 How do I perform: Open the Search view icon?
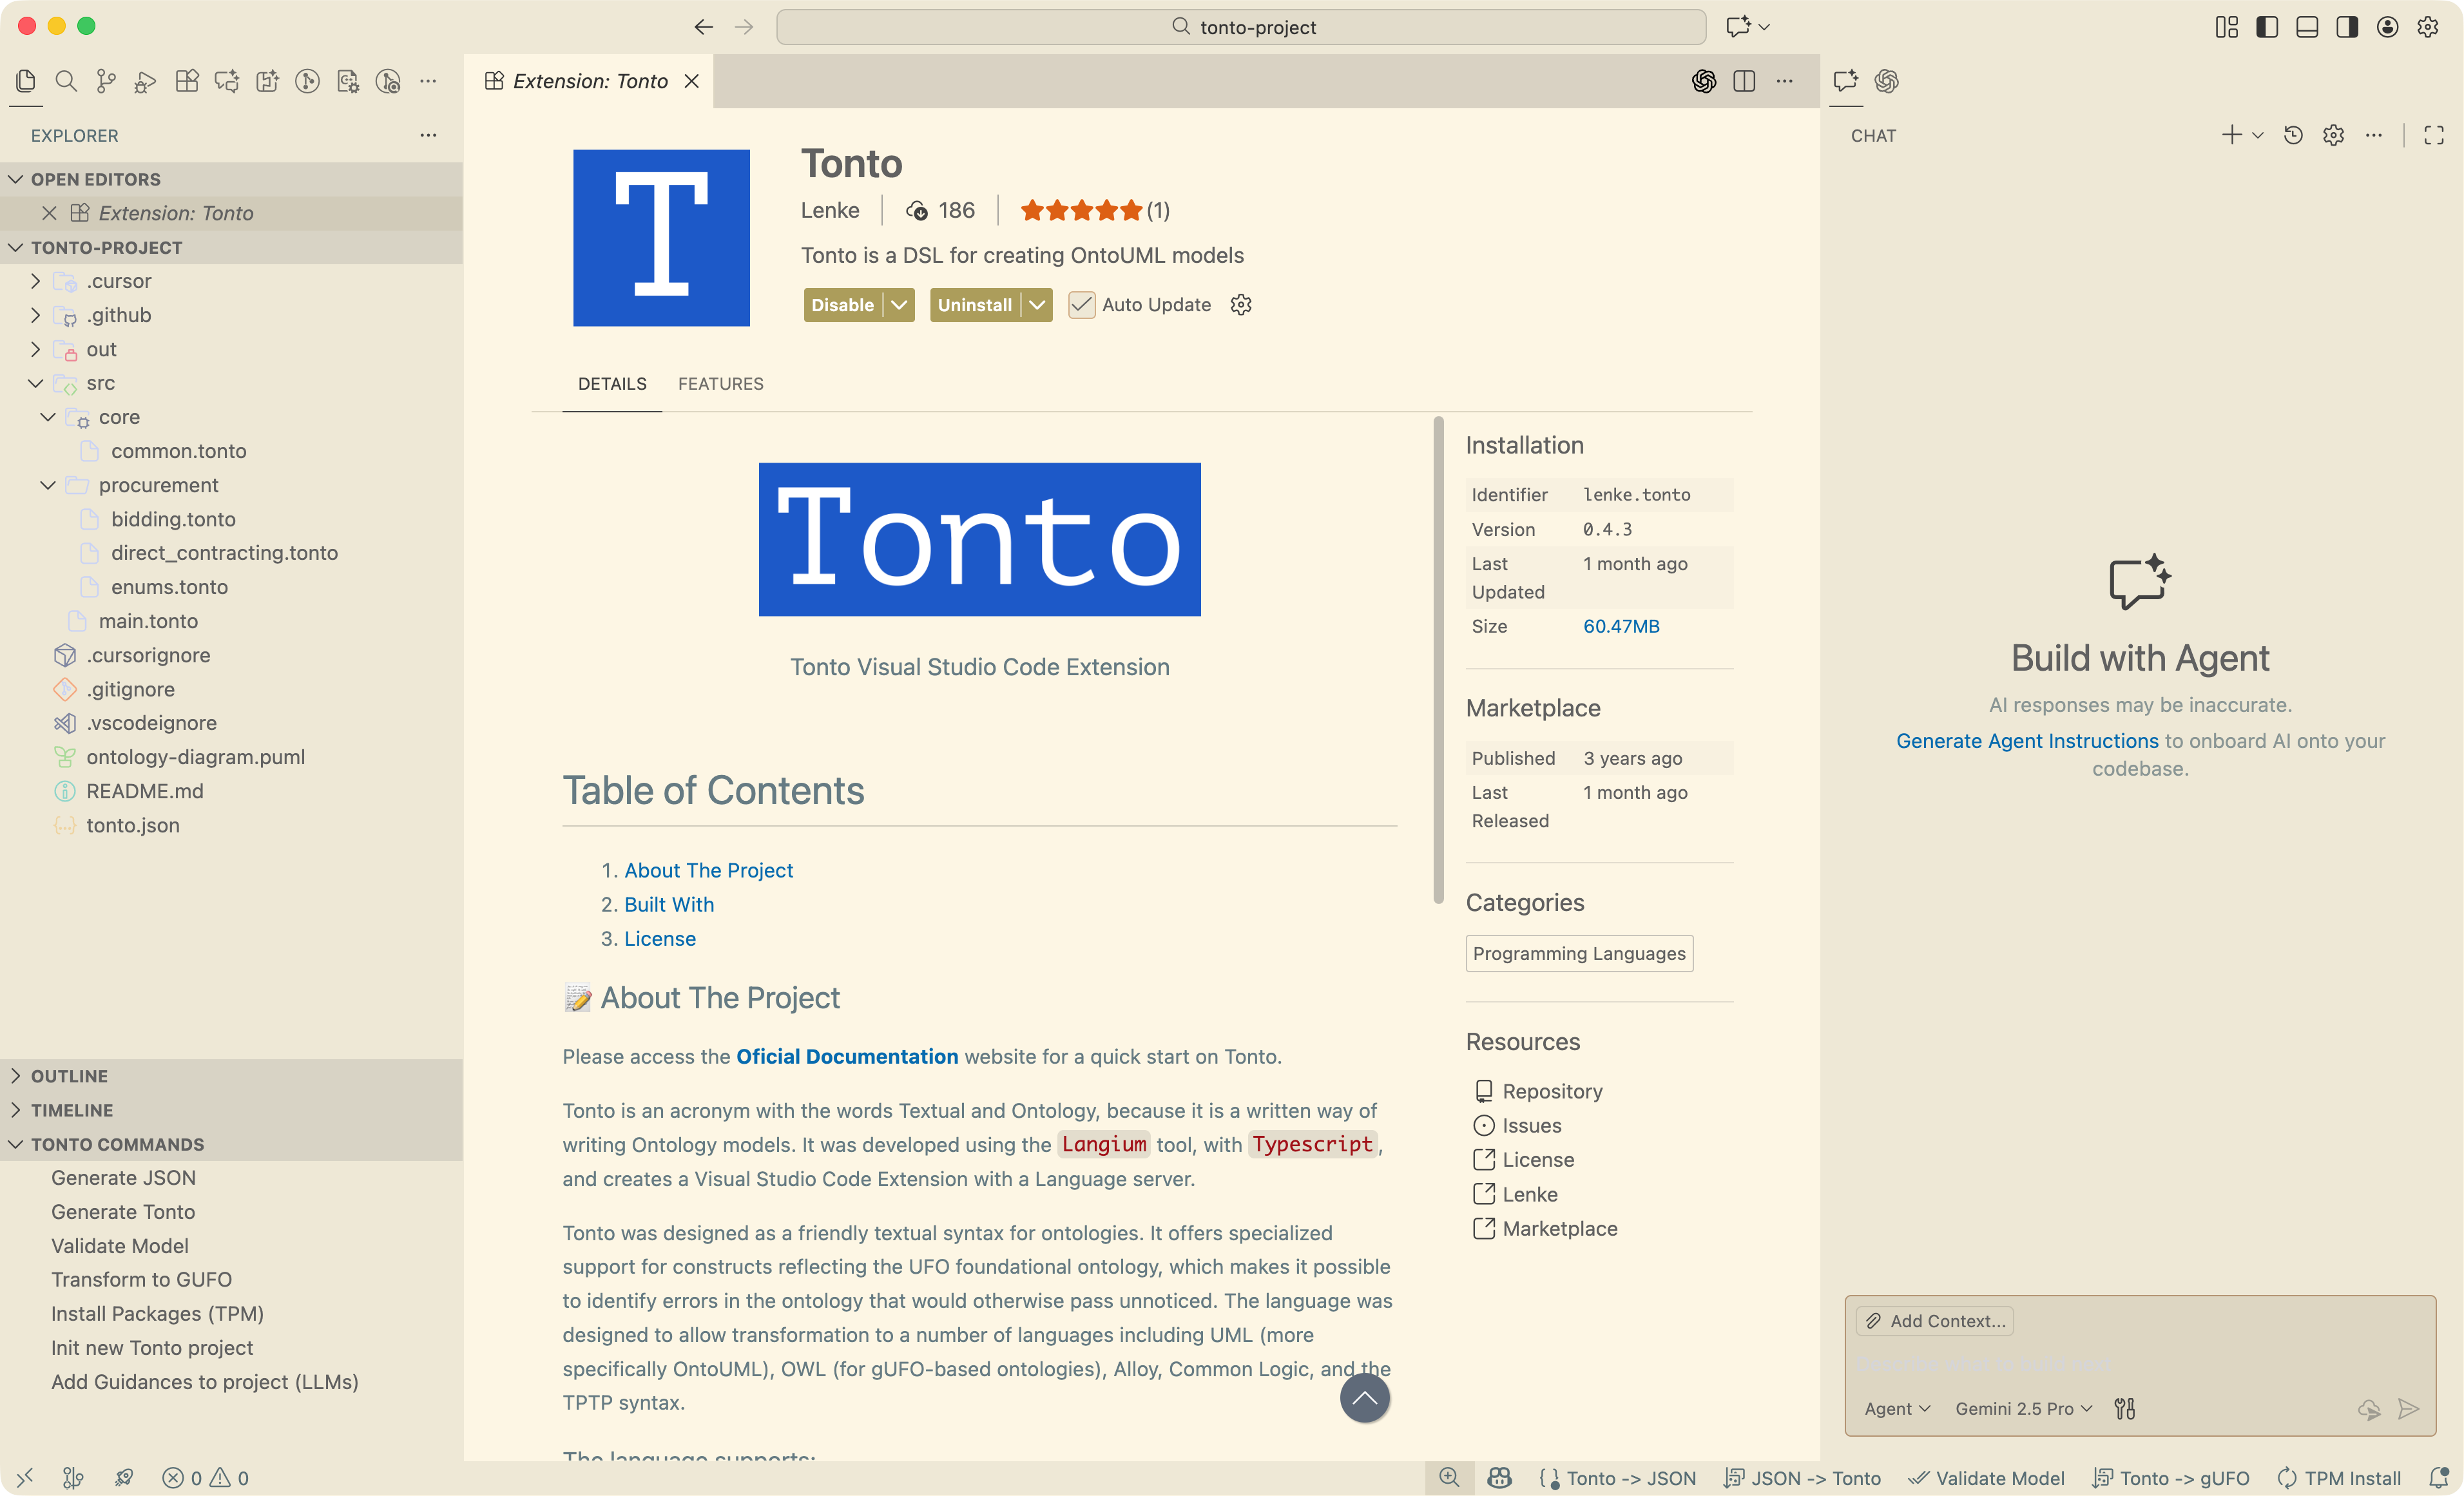coord(66,81)
